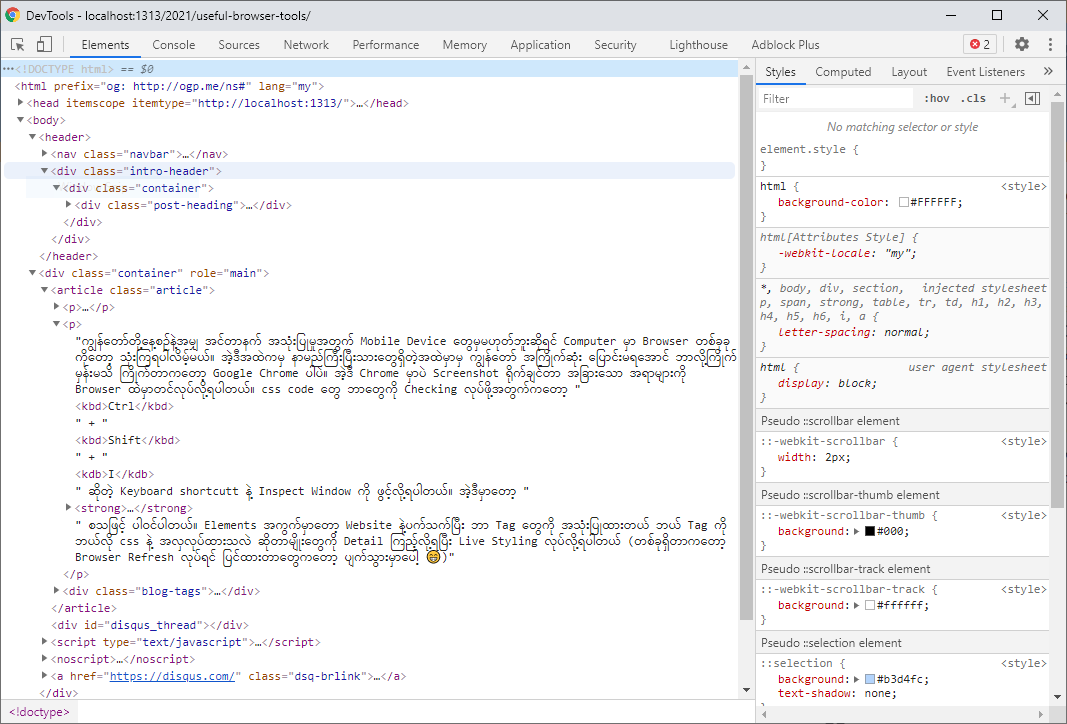Switch to the Performance tab

pyautogui.click(x=386, y=45)
